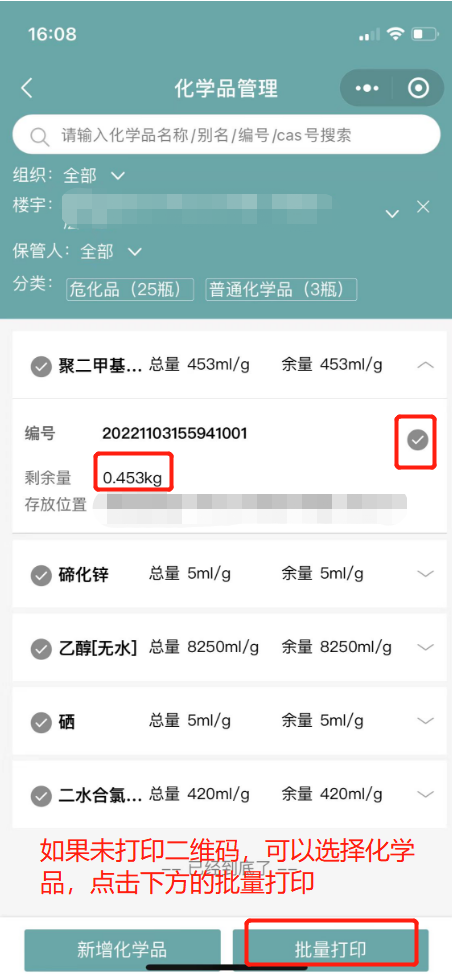The image size is (452, 976).
Task: Tap the battery status icon
Action: (425, 34)
